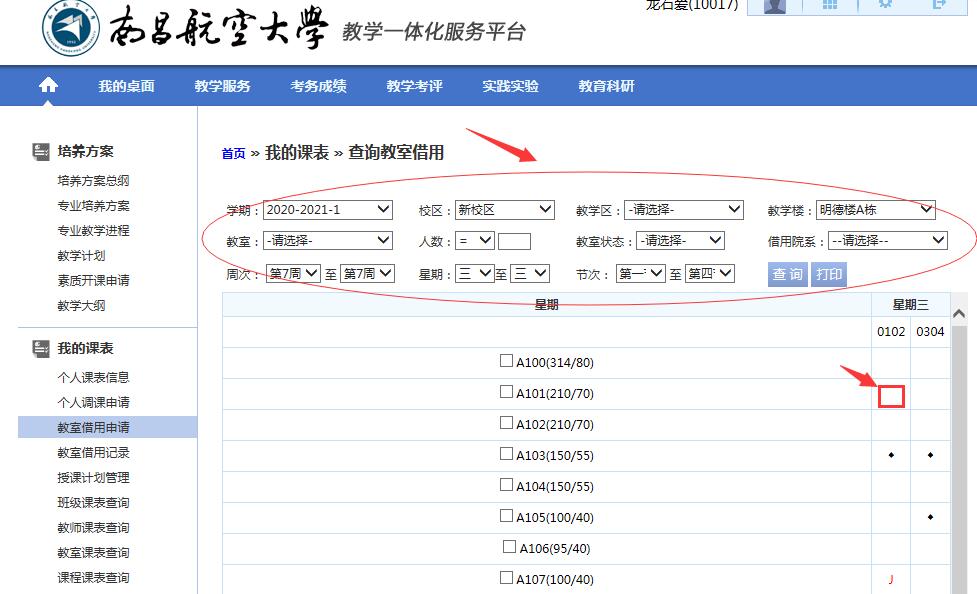Open the 教学服务 menu
This screenshot has height=594, width=977.
222,86
